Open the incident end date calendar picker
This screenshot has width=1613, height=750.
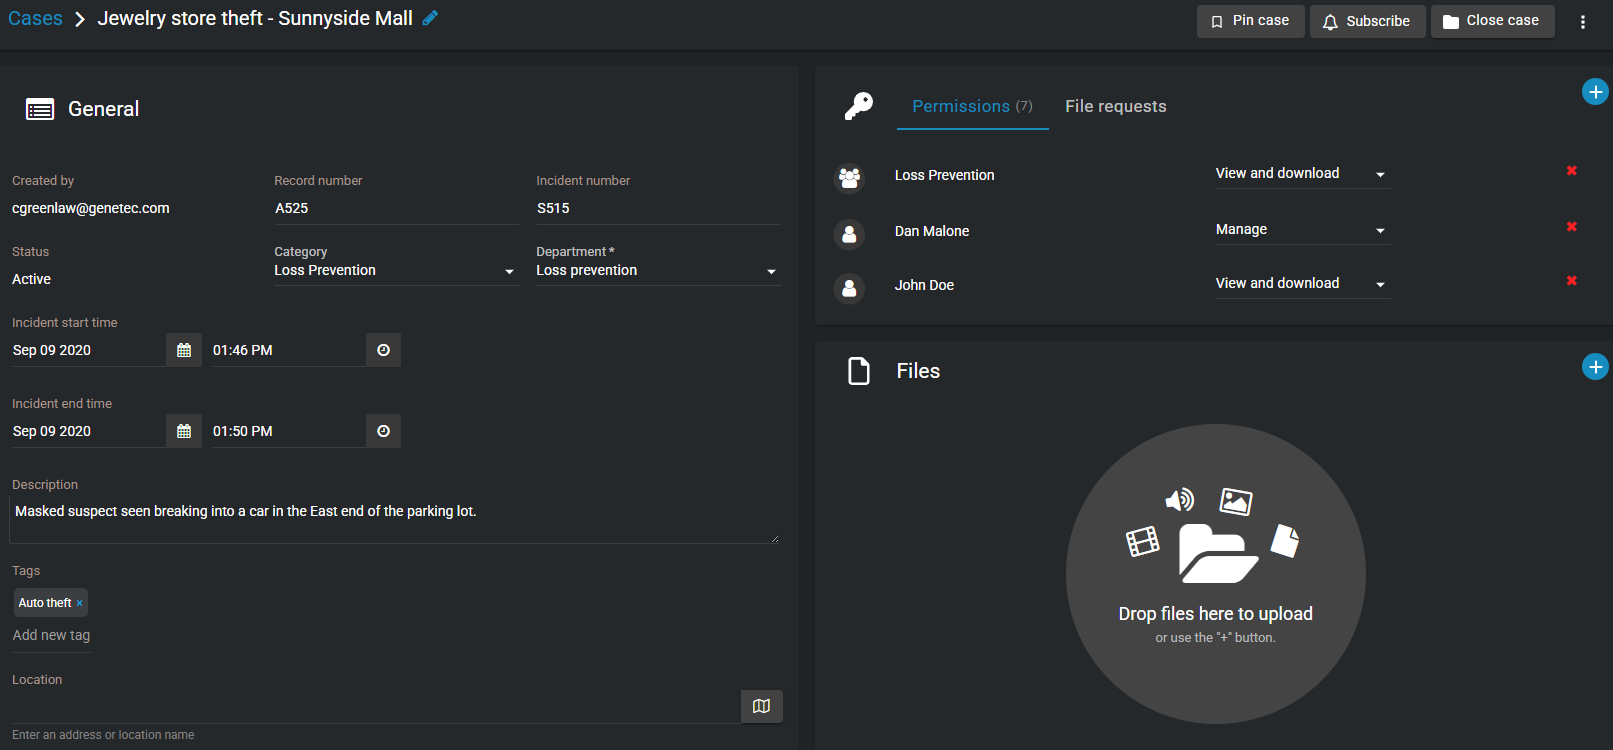point(184,431)
